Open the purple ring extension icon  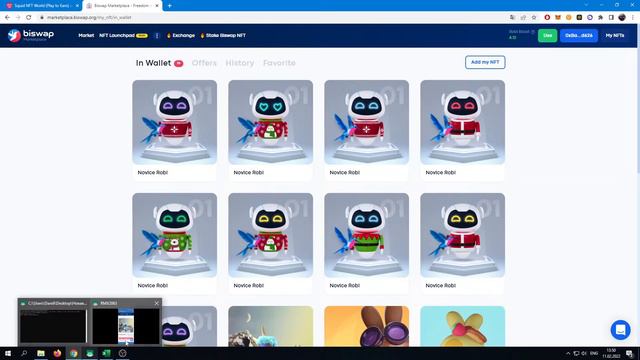590,18
